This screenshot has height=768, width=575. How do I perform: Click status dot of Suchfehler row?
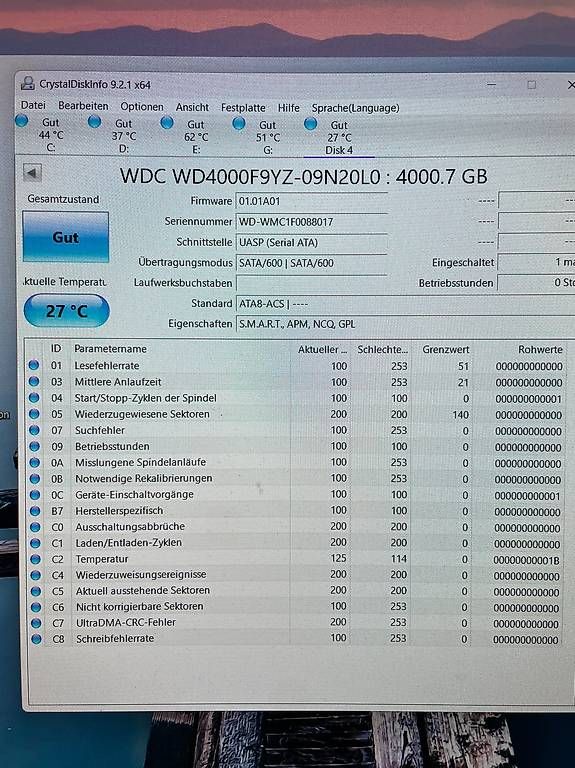(34, 430)
